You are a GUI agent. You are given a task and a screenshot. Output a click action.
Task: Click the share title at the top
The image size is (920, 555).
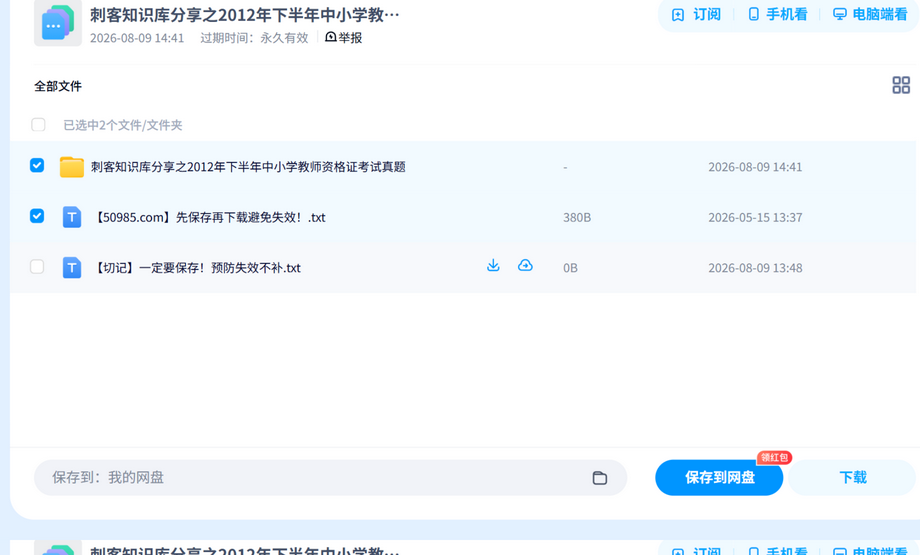(x=245, y=15)
